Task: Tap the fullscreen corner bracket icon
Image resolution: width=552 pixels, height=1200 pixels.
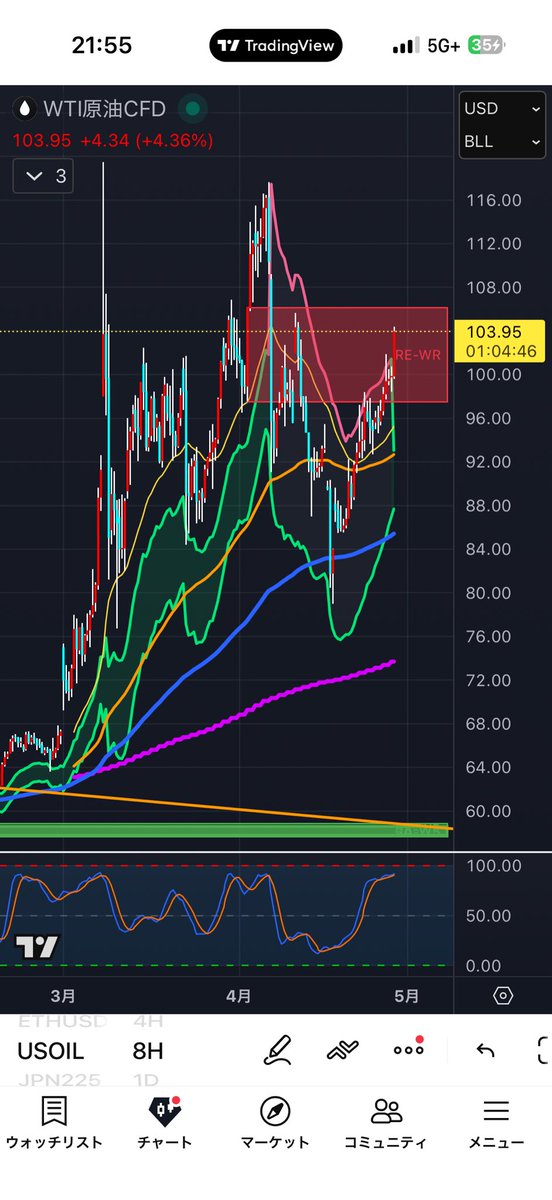Action: (x=544, y=1050)
